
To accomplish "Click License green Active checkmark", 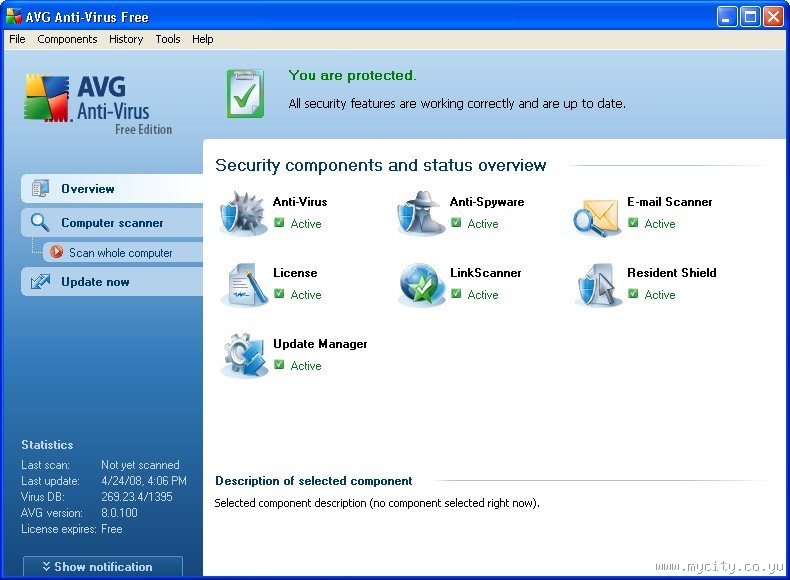I will click(x=279, y=293).
